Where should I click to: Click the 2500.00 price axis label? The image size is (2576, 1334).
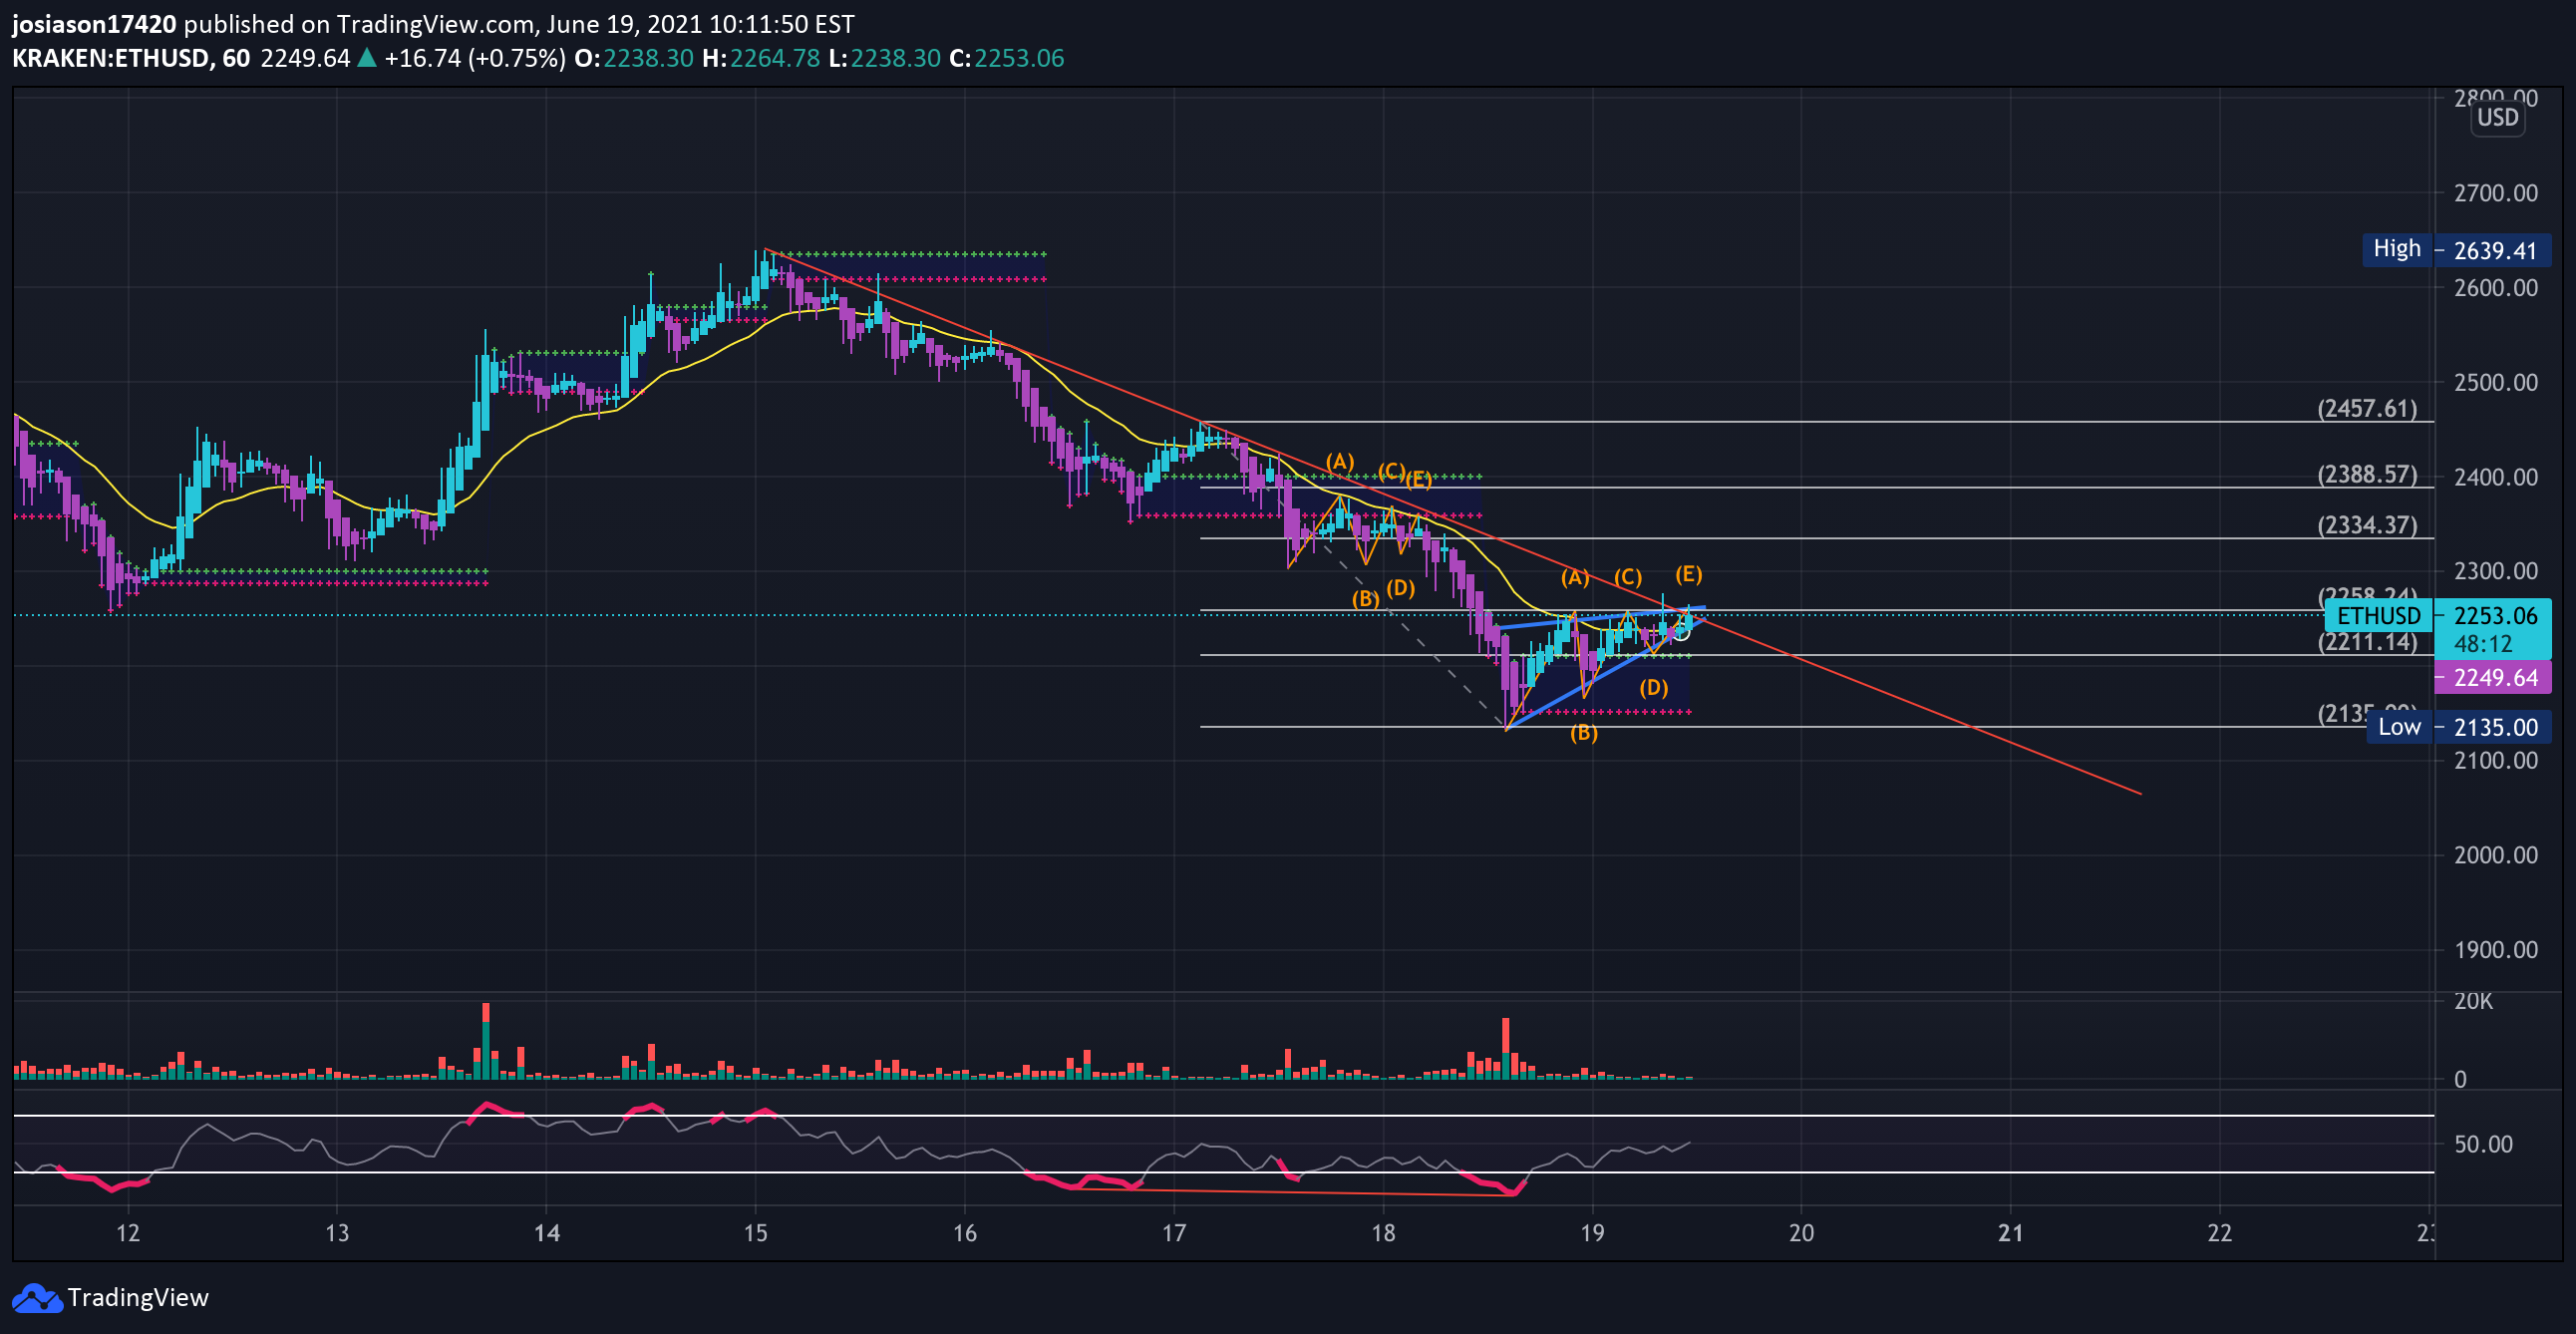coord(2495,382)
